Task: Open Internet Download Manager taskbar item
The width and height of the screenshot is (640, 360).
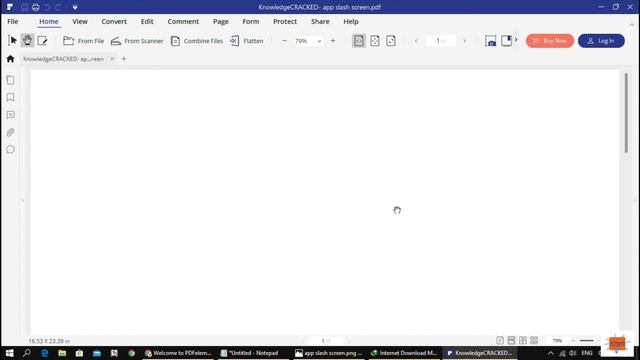Action: [x=404, y=353]
